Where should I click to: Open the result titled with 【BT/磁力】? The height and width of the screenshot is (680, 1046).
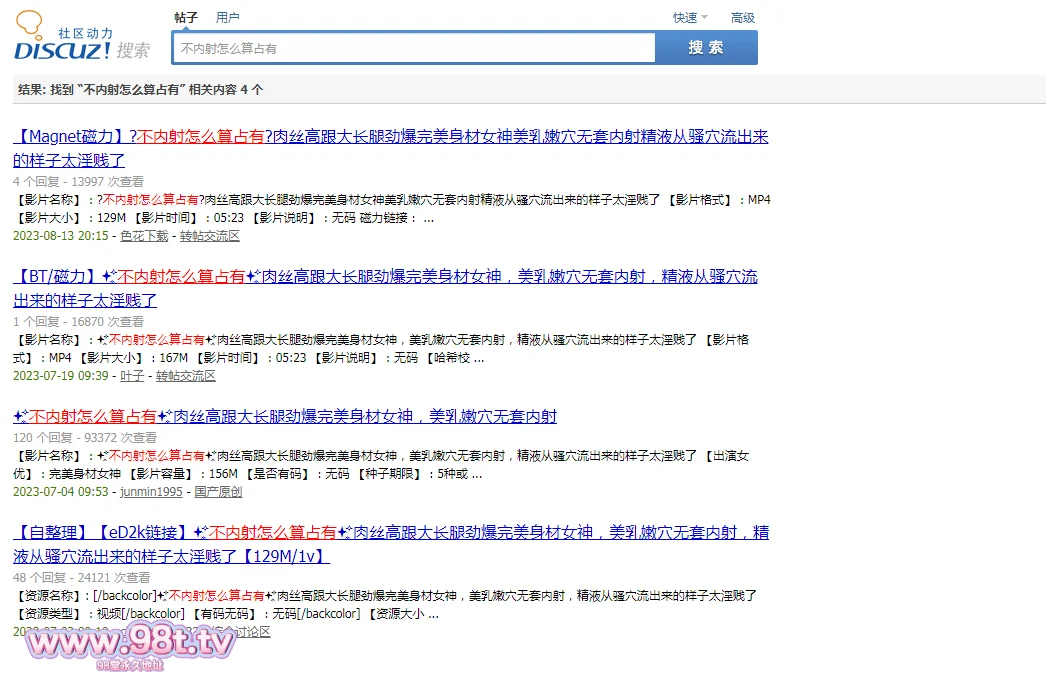[385, 277]
